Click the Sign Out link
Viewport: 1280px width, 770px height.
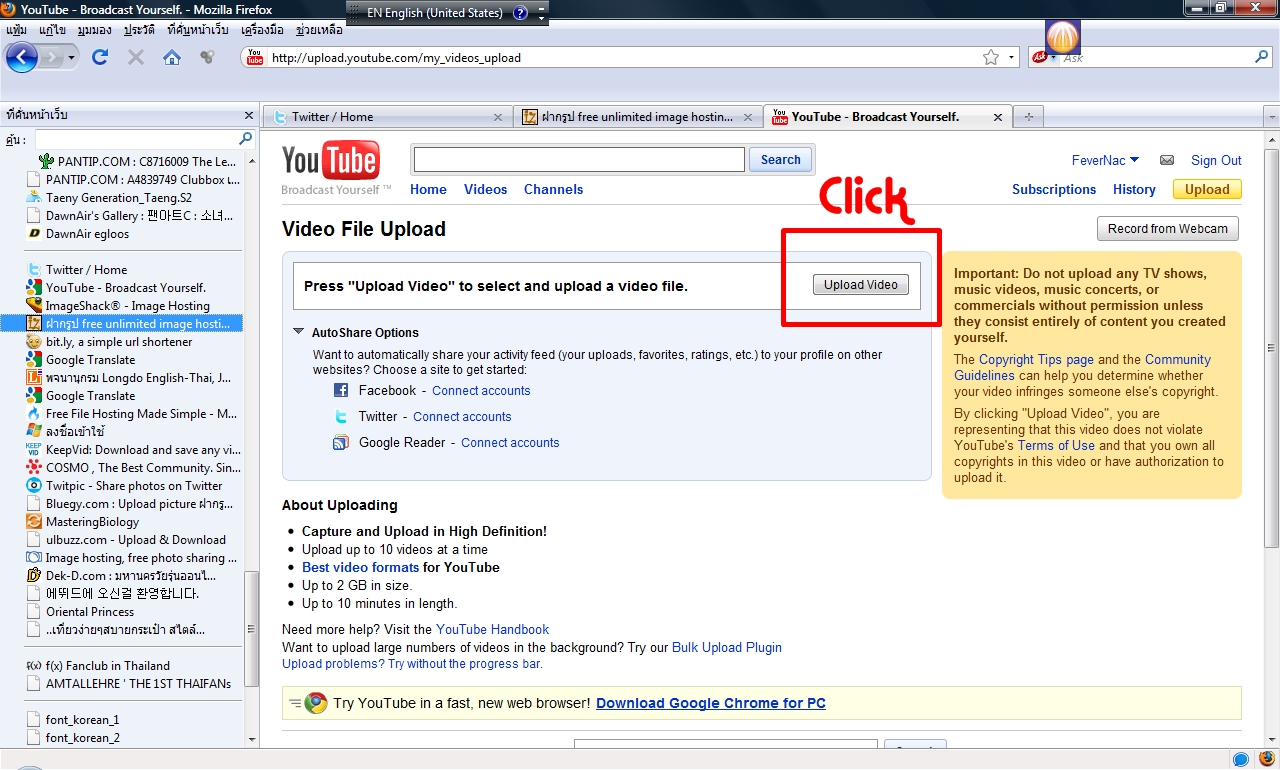[x=1216, y=160]
